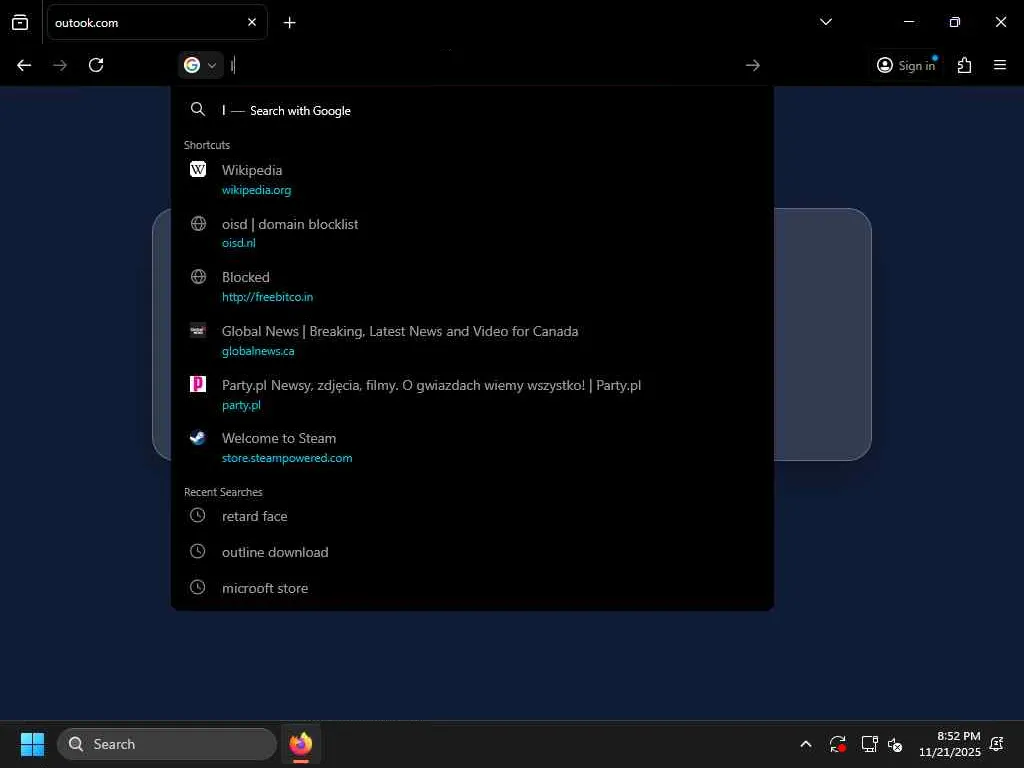Image resolution: width=1024 pixels, height=768 pixels.
Task: Open the Extensions puzzle icon
Action: tap(964, 65)
